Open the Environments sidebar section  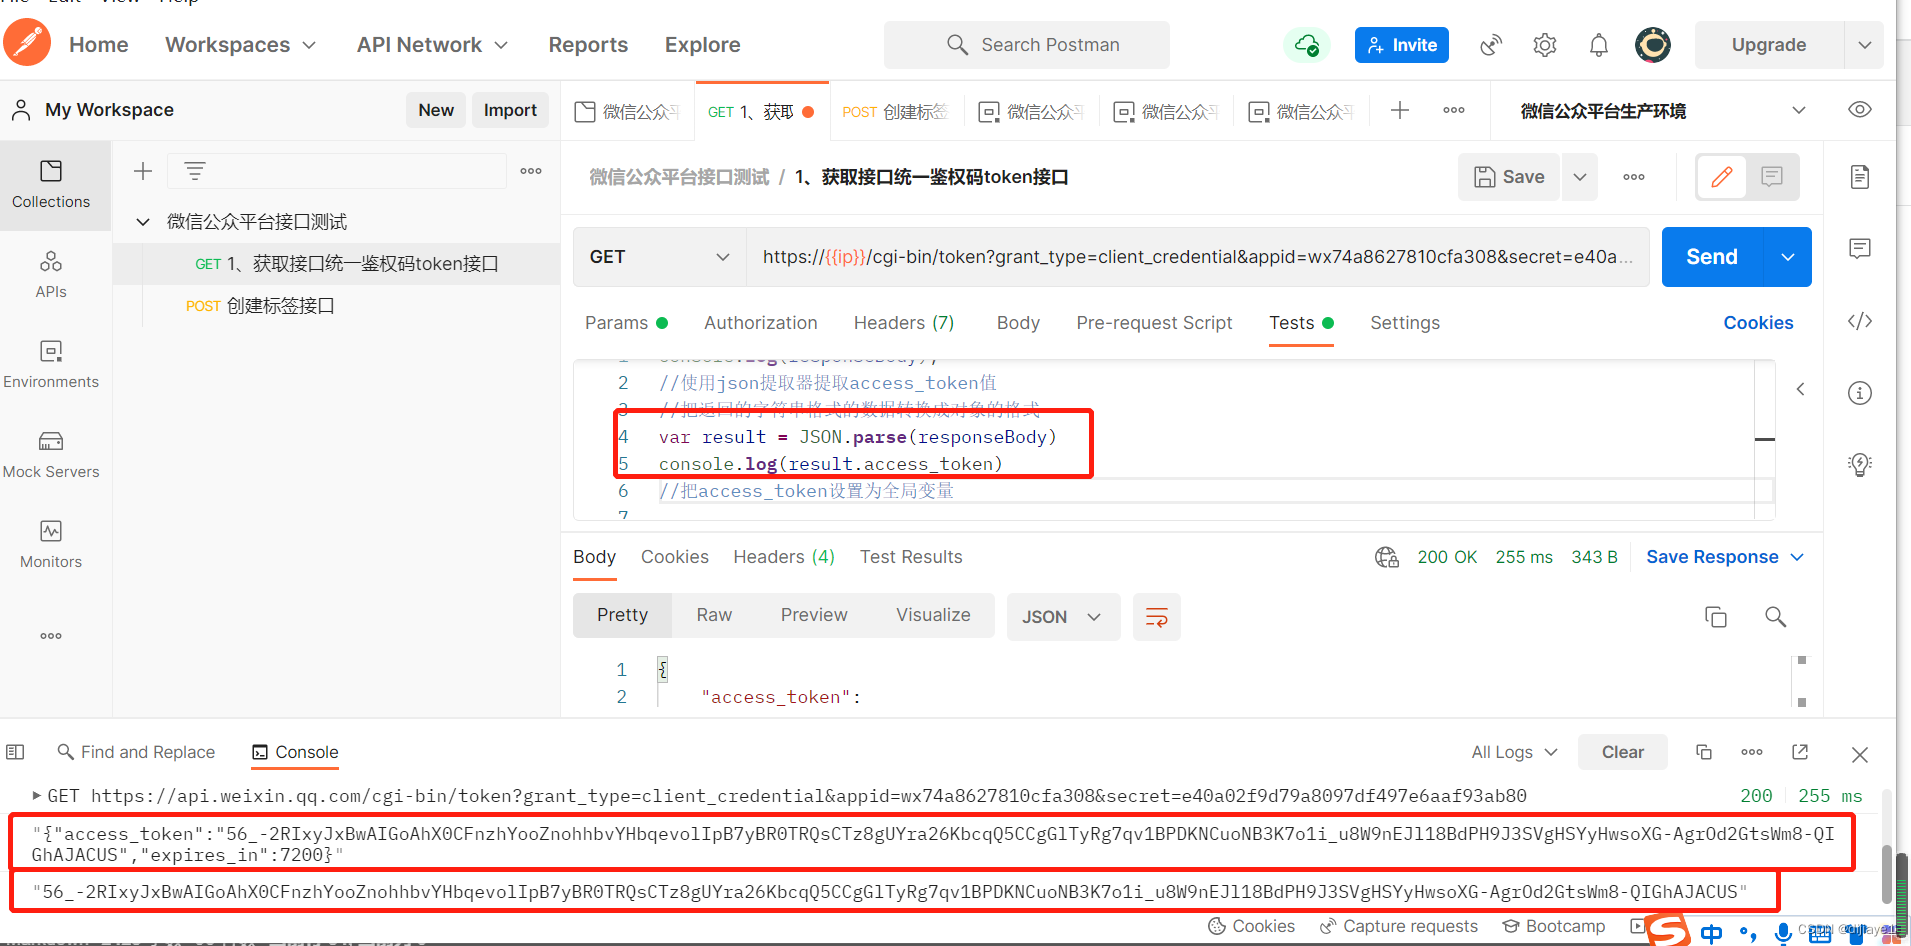(x=51, y=365)
